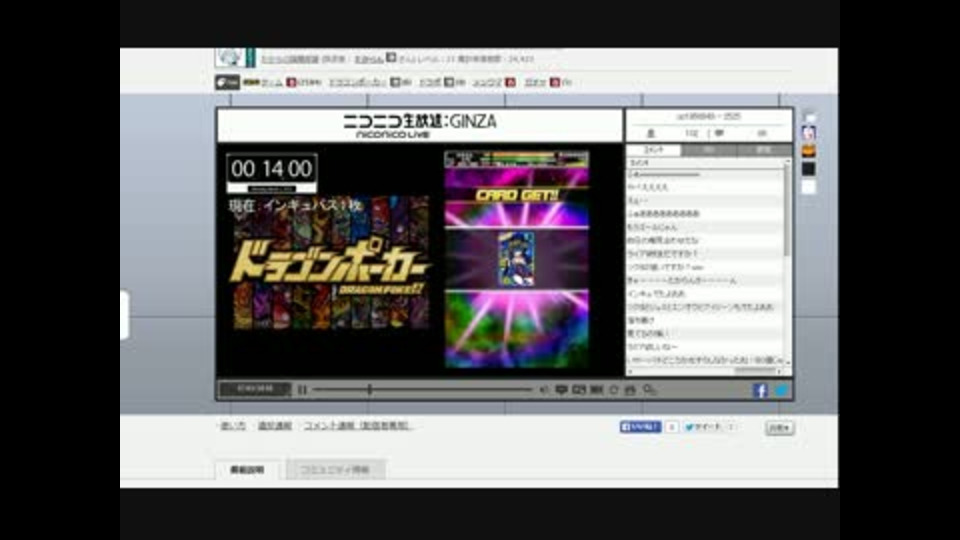Screen dimensions: 960x540
Task: Toggle the comment display speech-bubble icon
Action: [x=561, y=389]
